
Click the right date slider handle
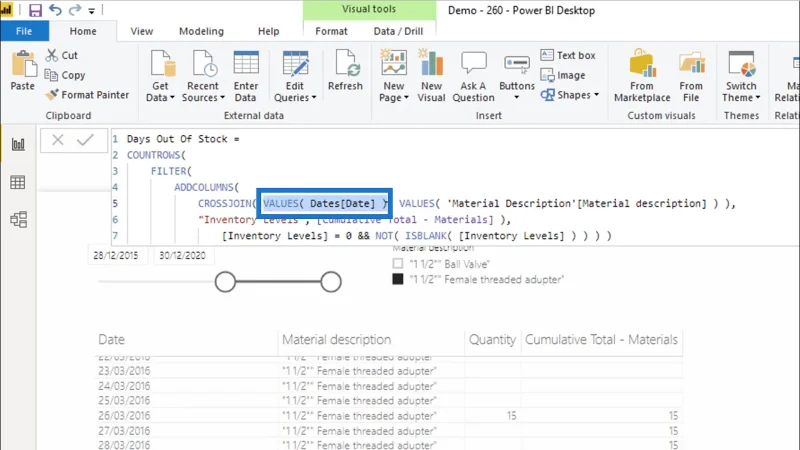click(331, 282)
